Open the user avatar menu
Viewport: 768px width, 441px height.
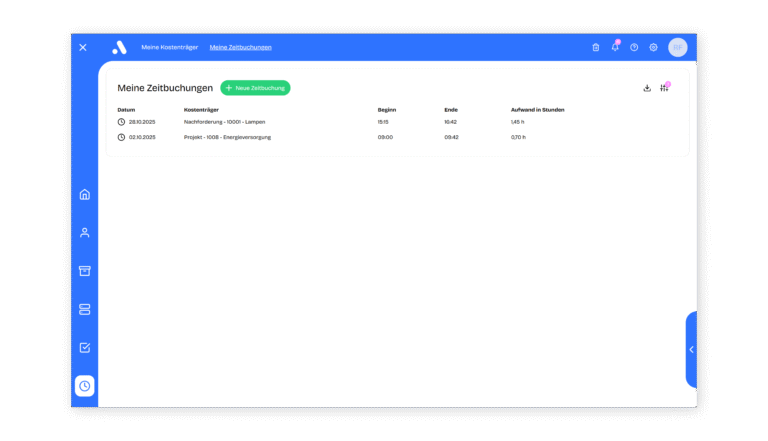pyautogui.click(x=678, y=47)
